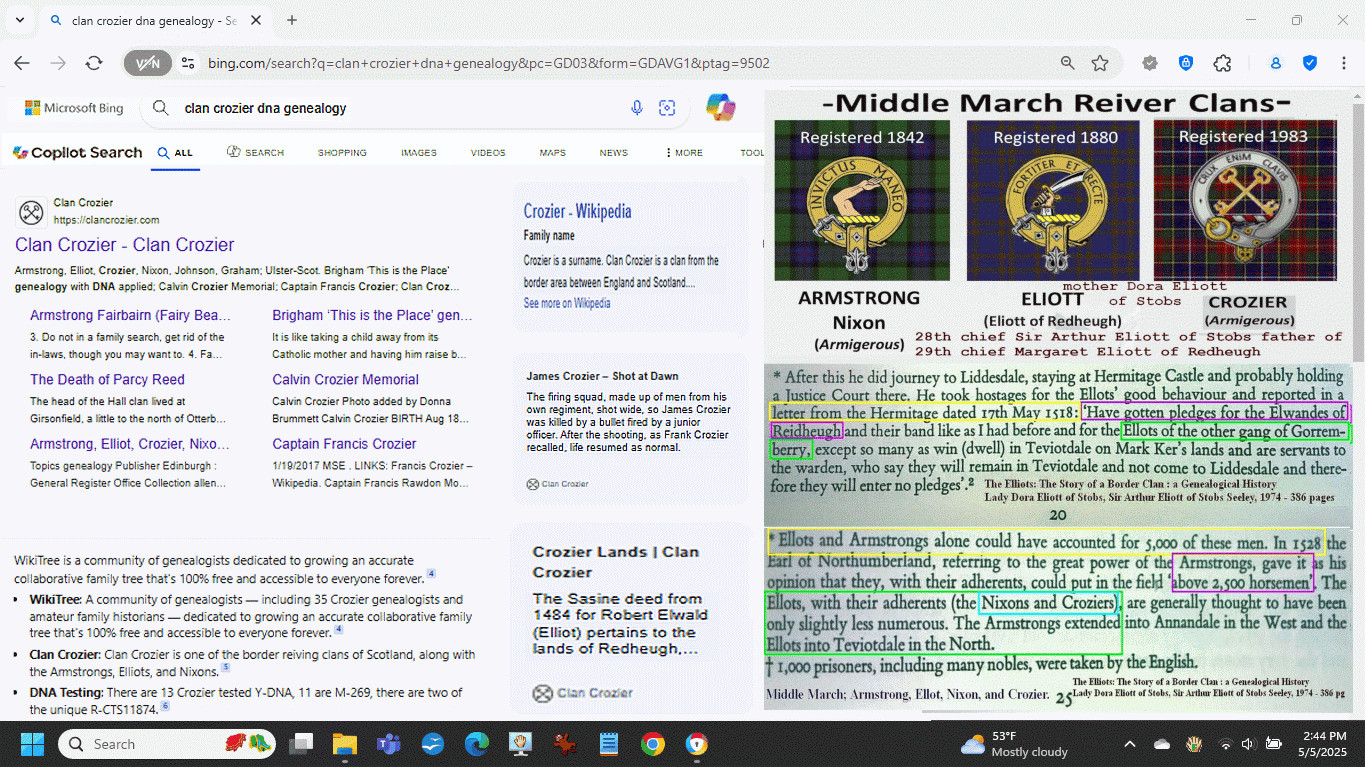The image size is (1365, 767).
Task: Bookmark this page with the star icon
Action: point(1100,63)
